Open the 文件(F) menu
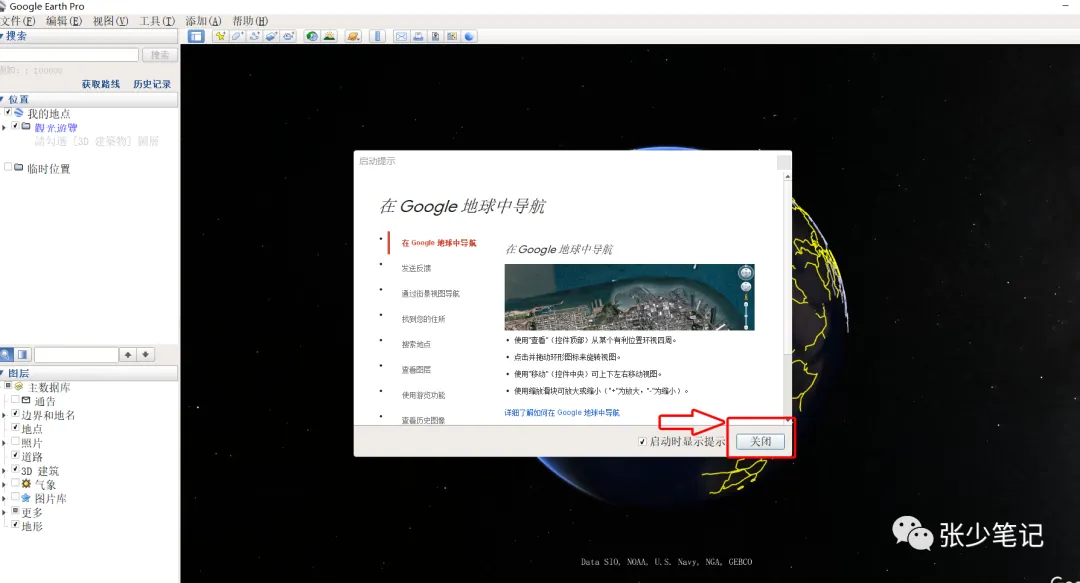Image resolution: width=1080 pixels, height=583 pixels. pos(18,21)
